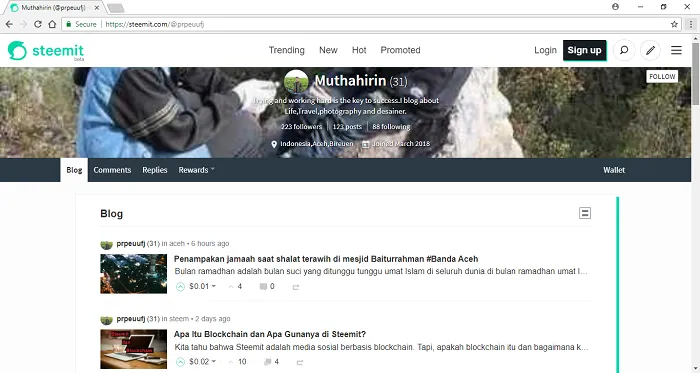The height and width of the screenshot is (373, 700).
Task: Click the pencil compose post icon
Action: [650, 50]
